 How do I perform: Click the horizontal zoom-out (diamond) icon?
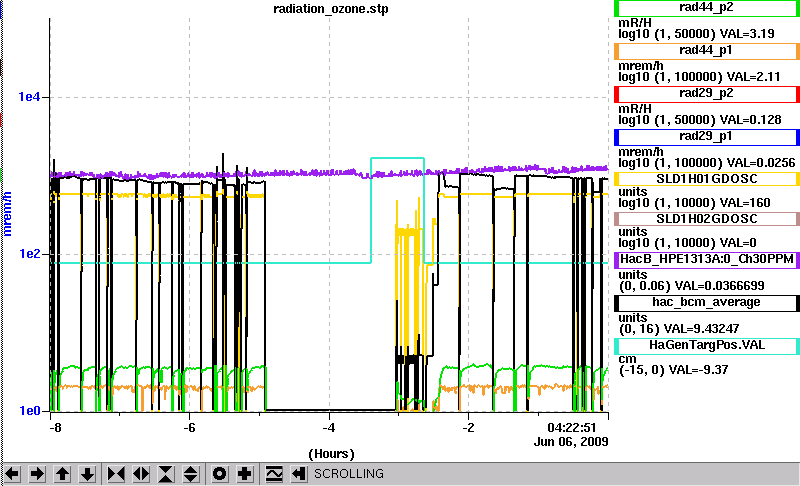141,474
